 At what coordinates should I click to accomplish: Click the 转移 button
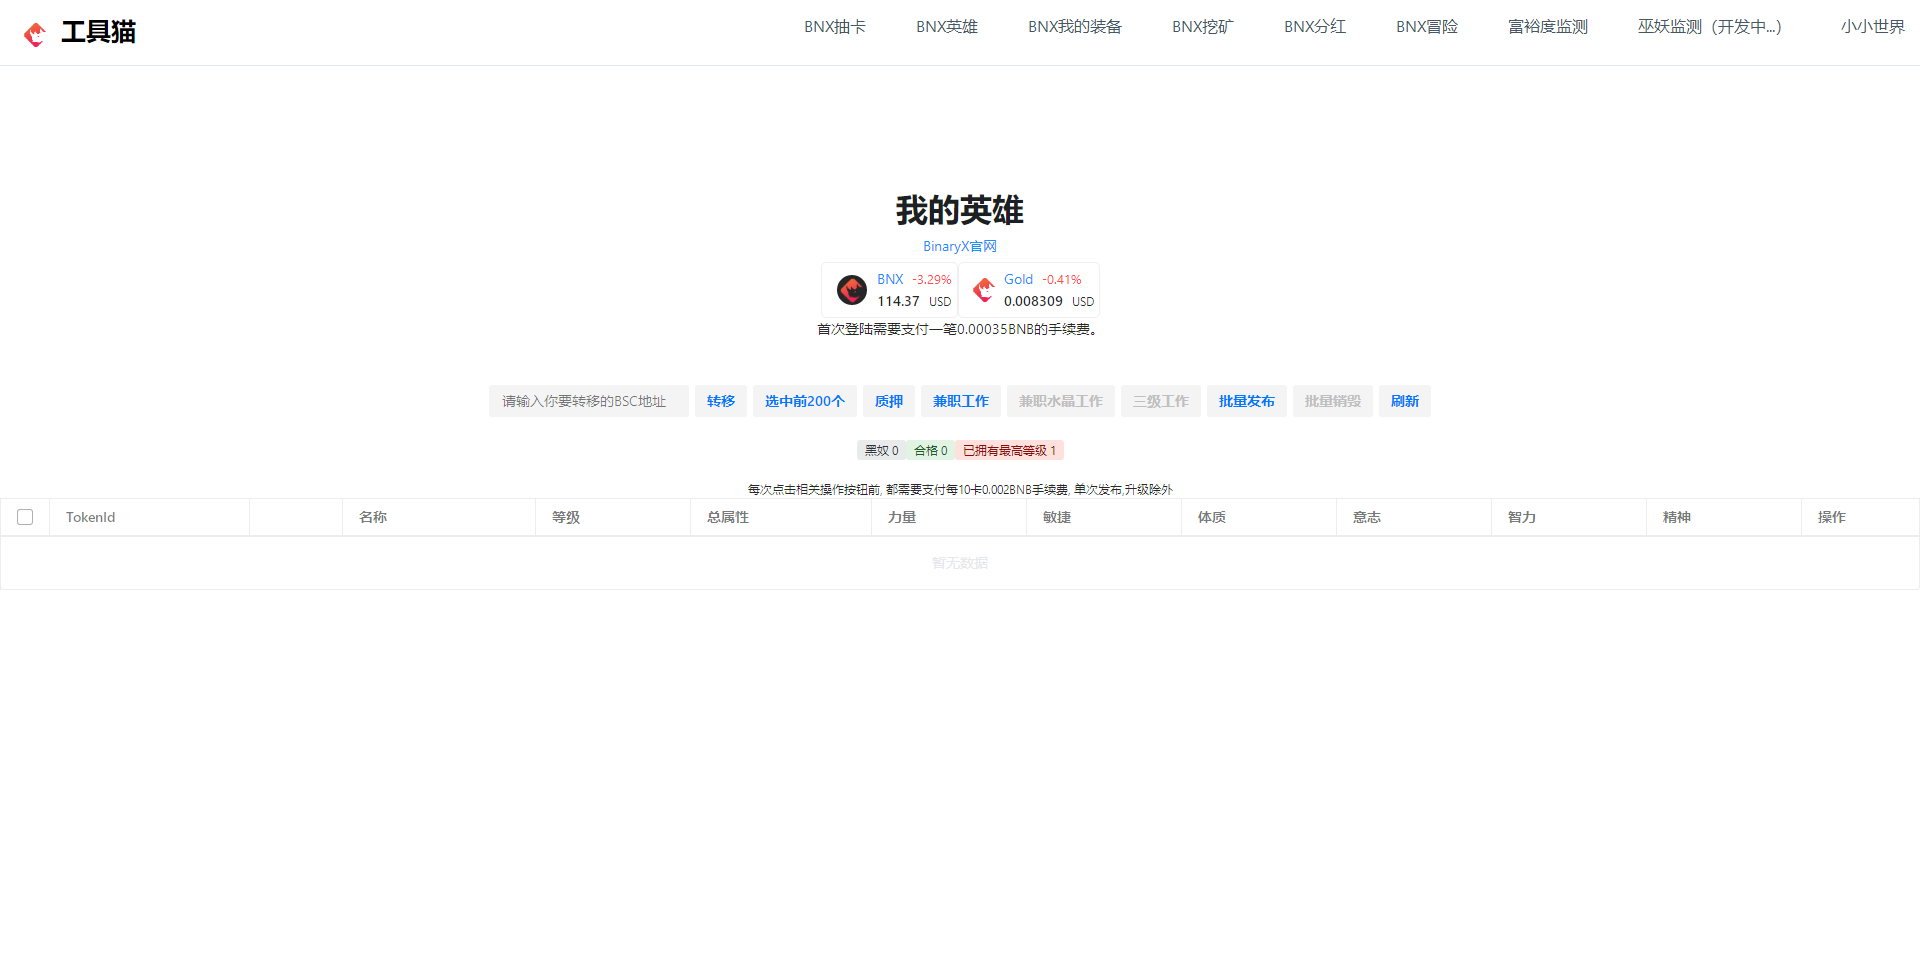tap(721, 401)
